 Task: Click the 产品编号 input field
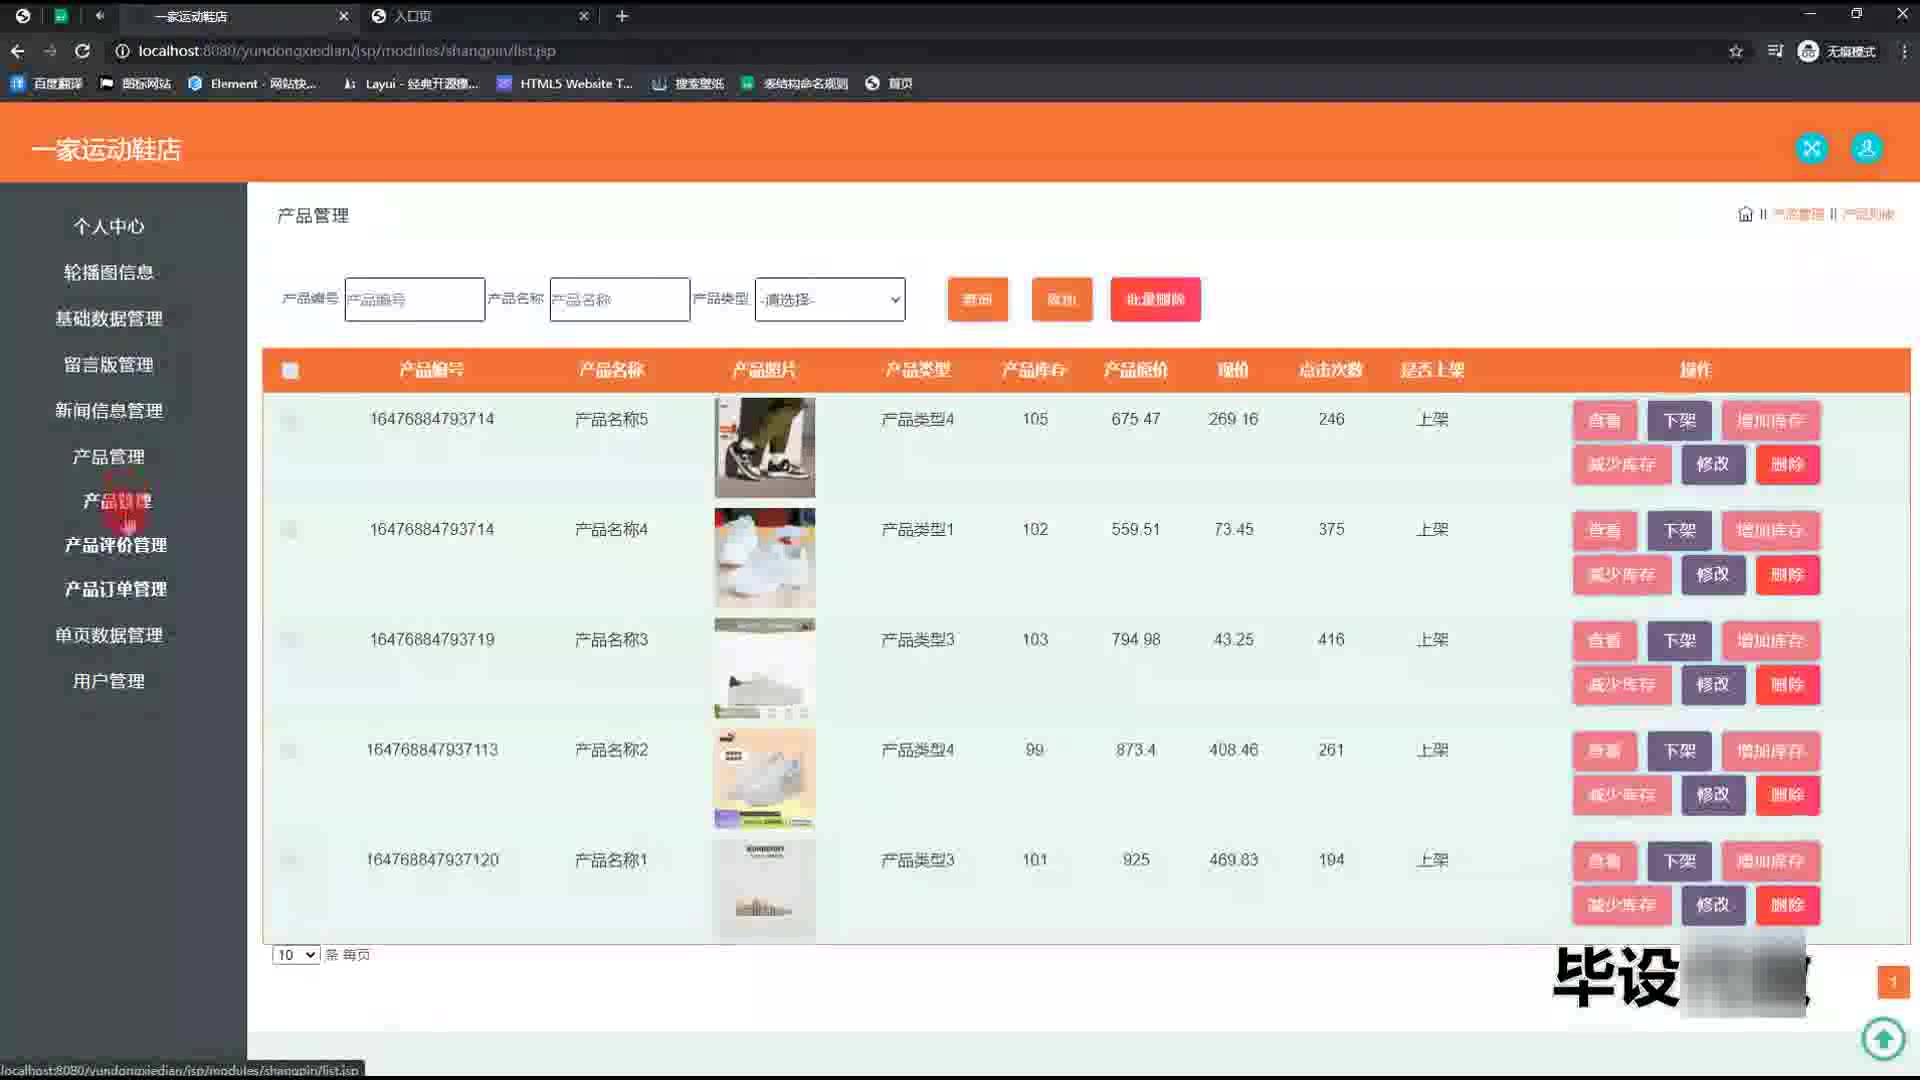[414, 300]
